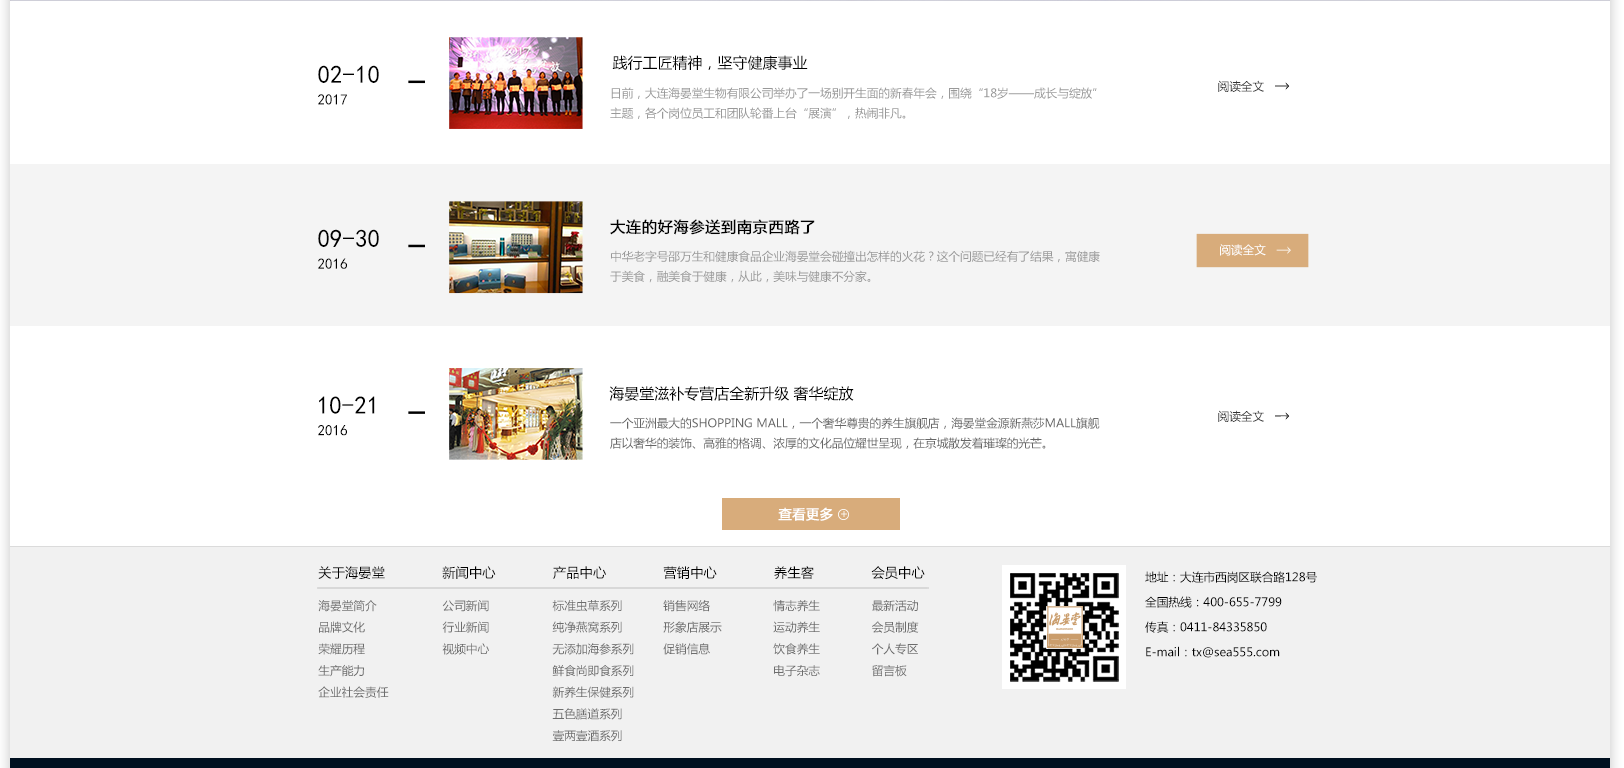
Task: Open 阅读全文 for 海晏堂滋补专营店 article
Action: click(1253, 416)
